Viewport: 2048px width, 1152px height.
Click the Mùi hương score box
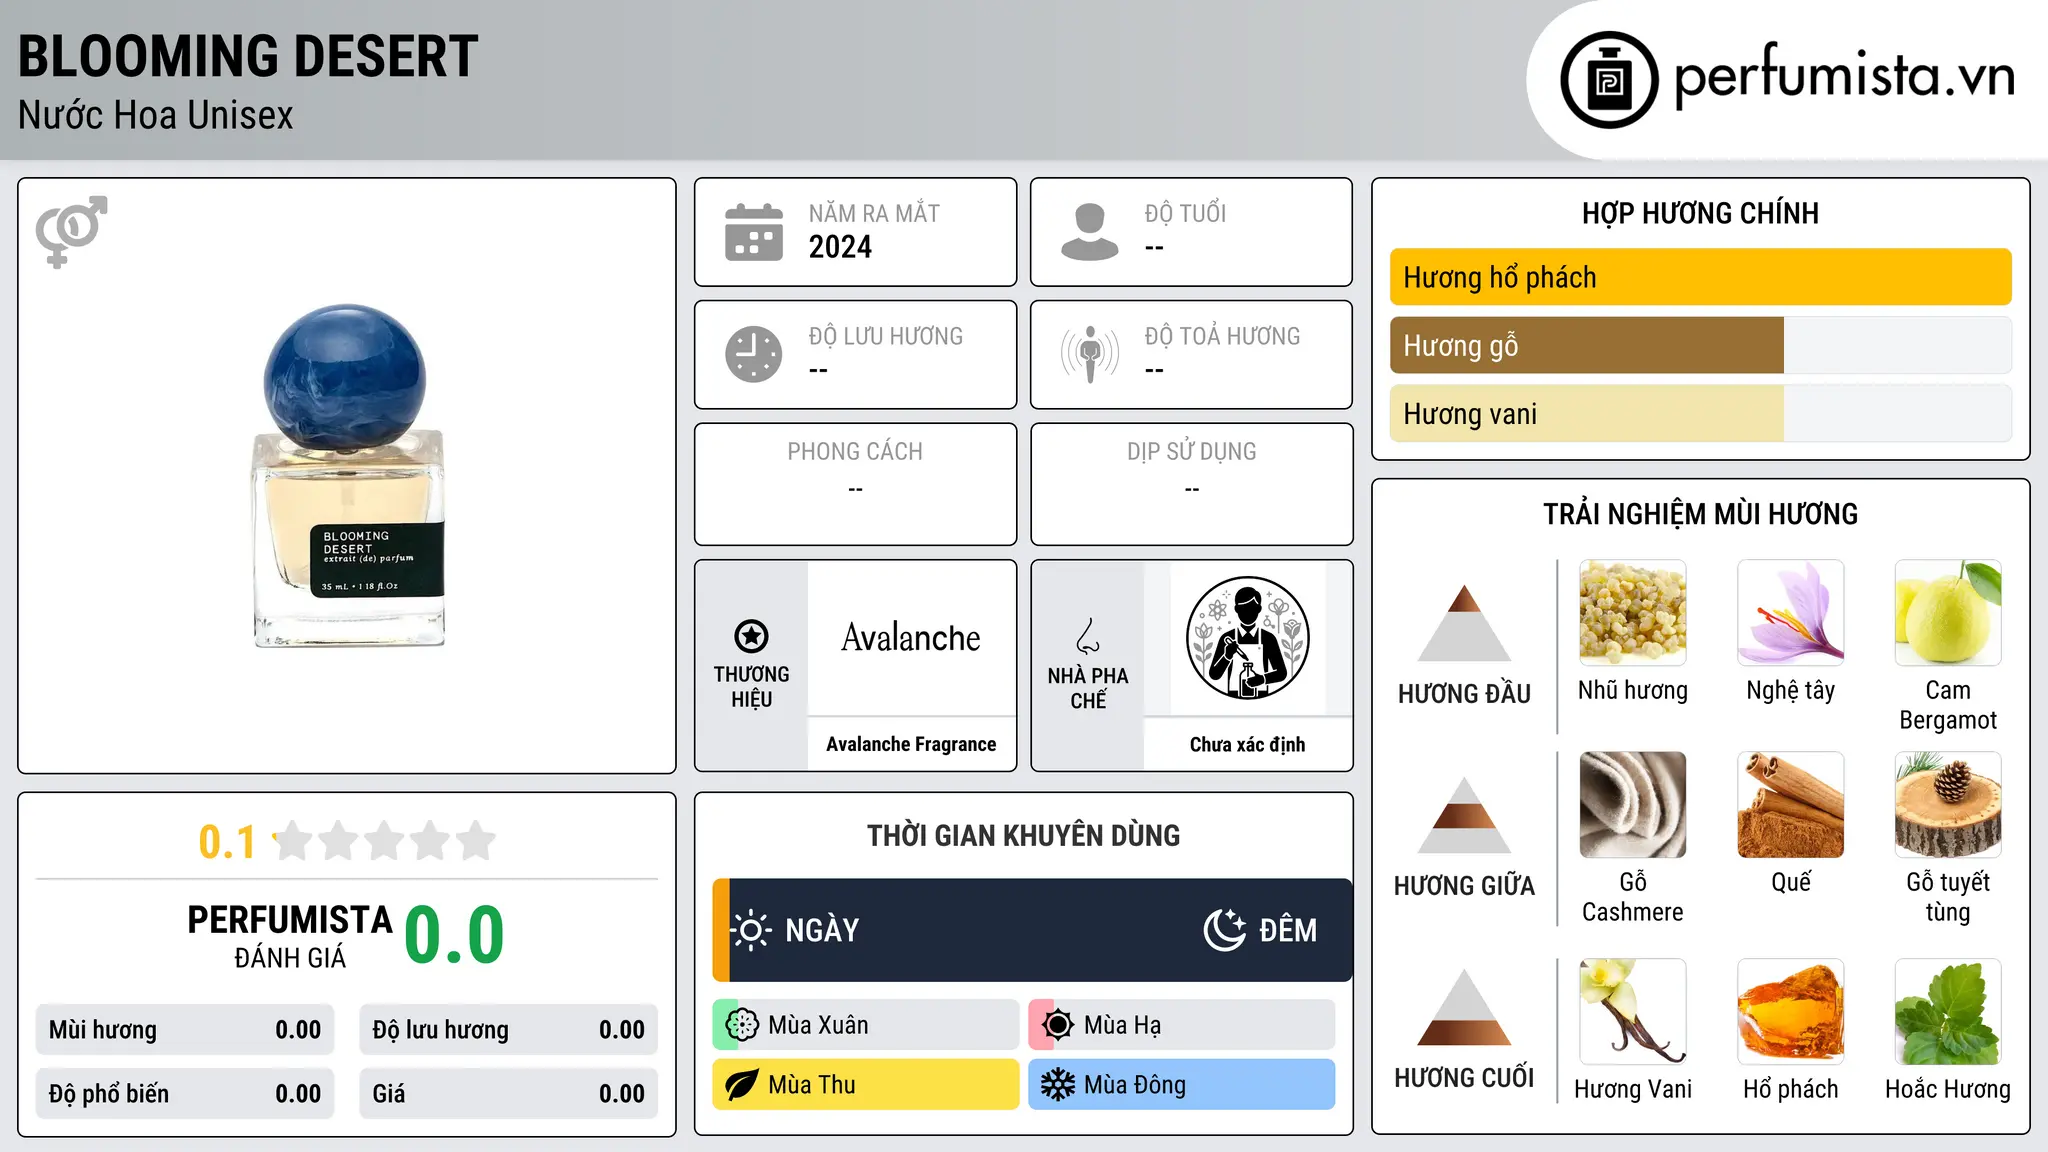click(x=185, y=1030)
